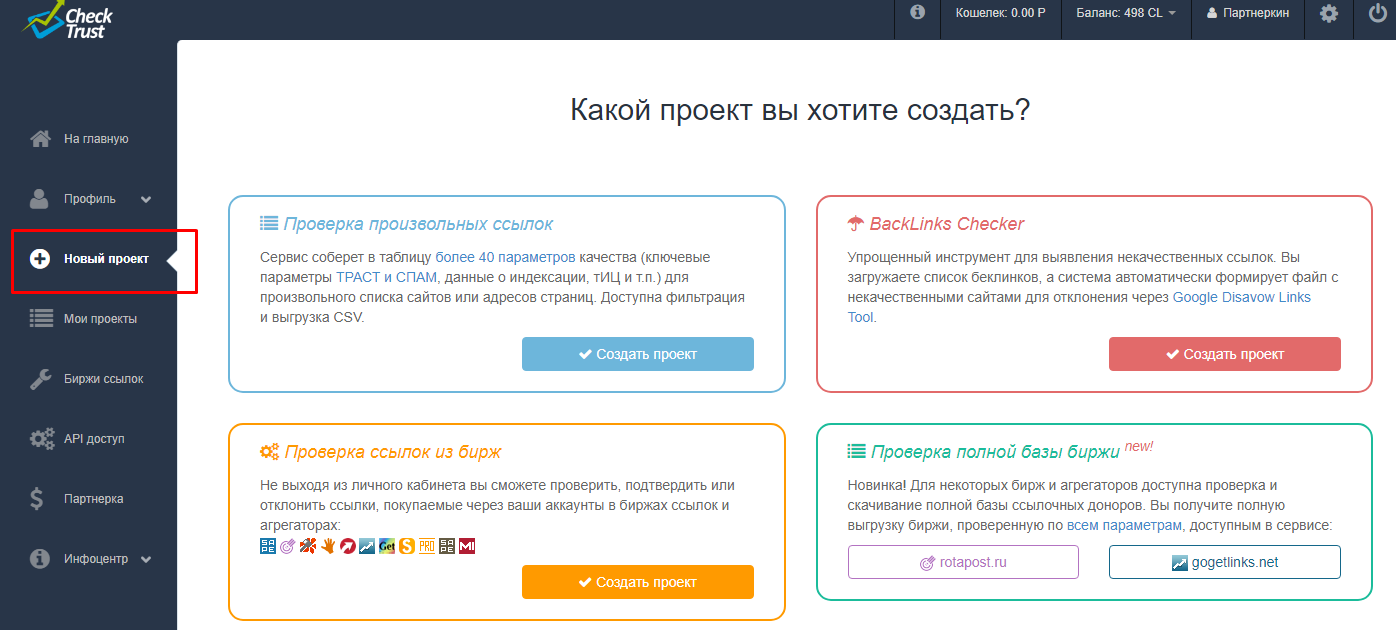Click the gogetlinks.net button
This screenshot has width=1396, height=630.
pyautogui.click(x=1225, y=562)
